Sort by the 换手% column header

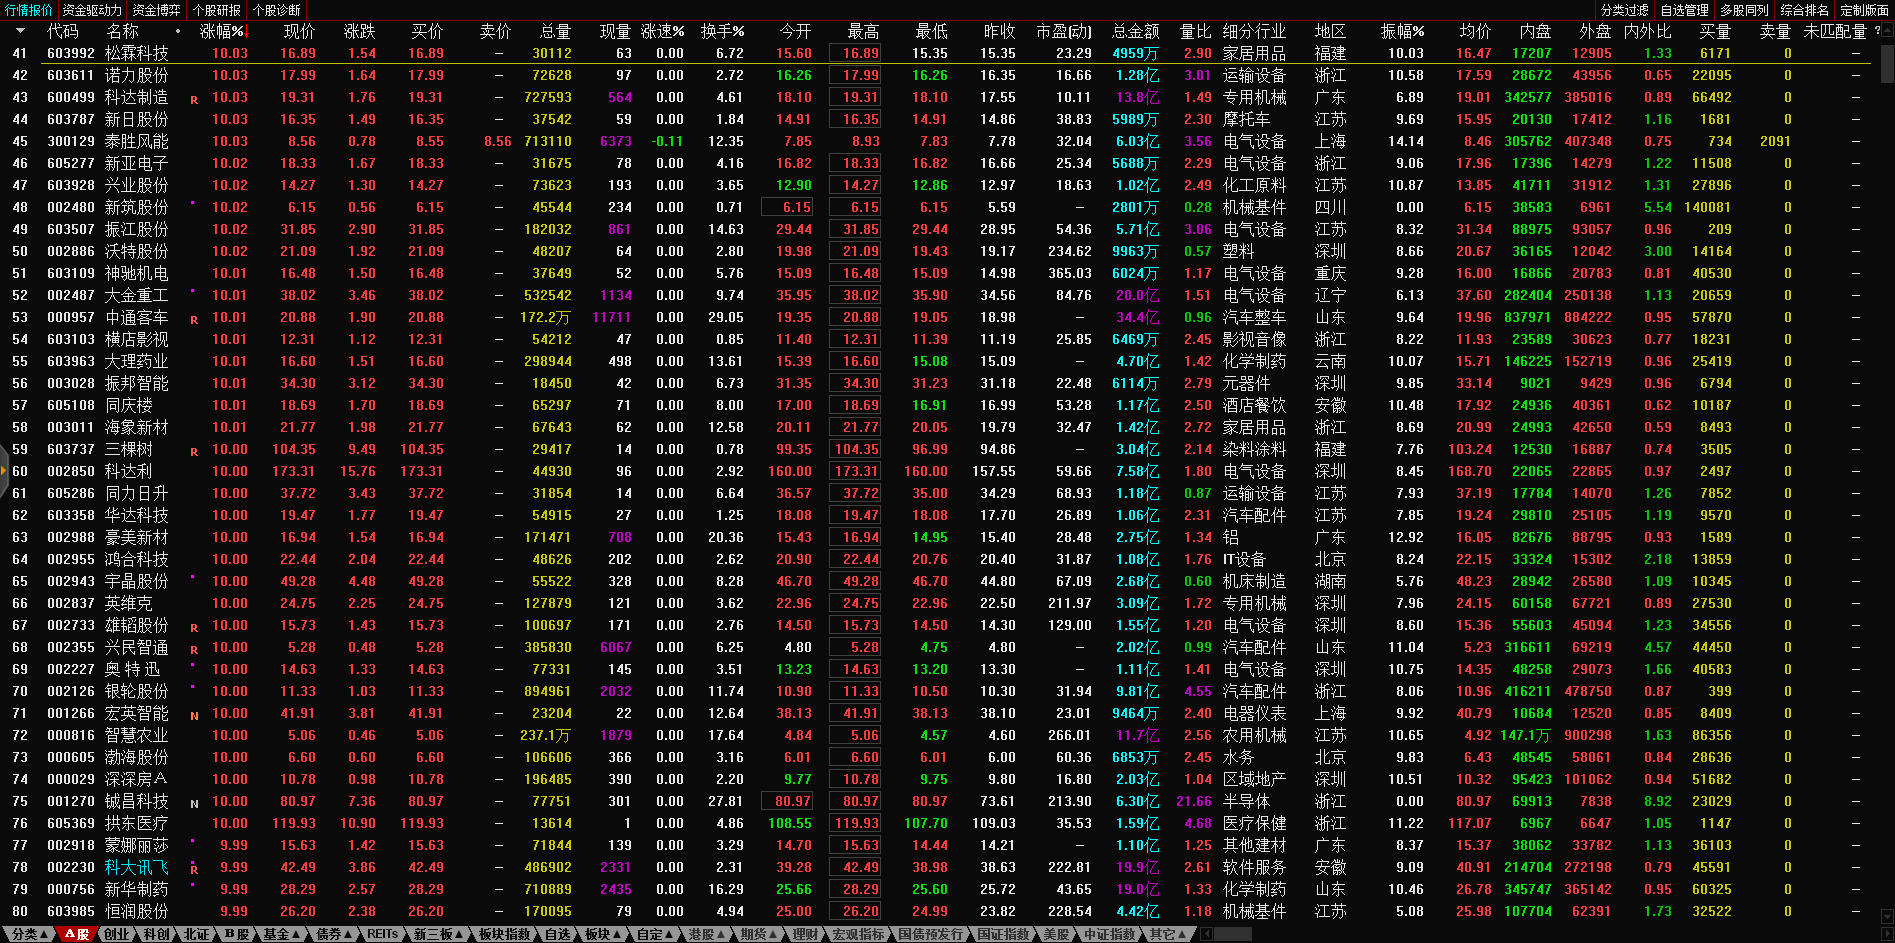pyautogui.click(x=721, y=31)
